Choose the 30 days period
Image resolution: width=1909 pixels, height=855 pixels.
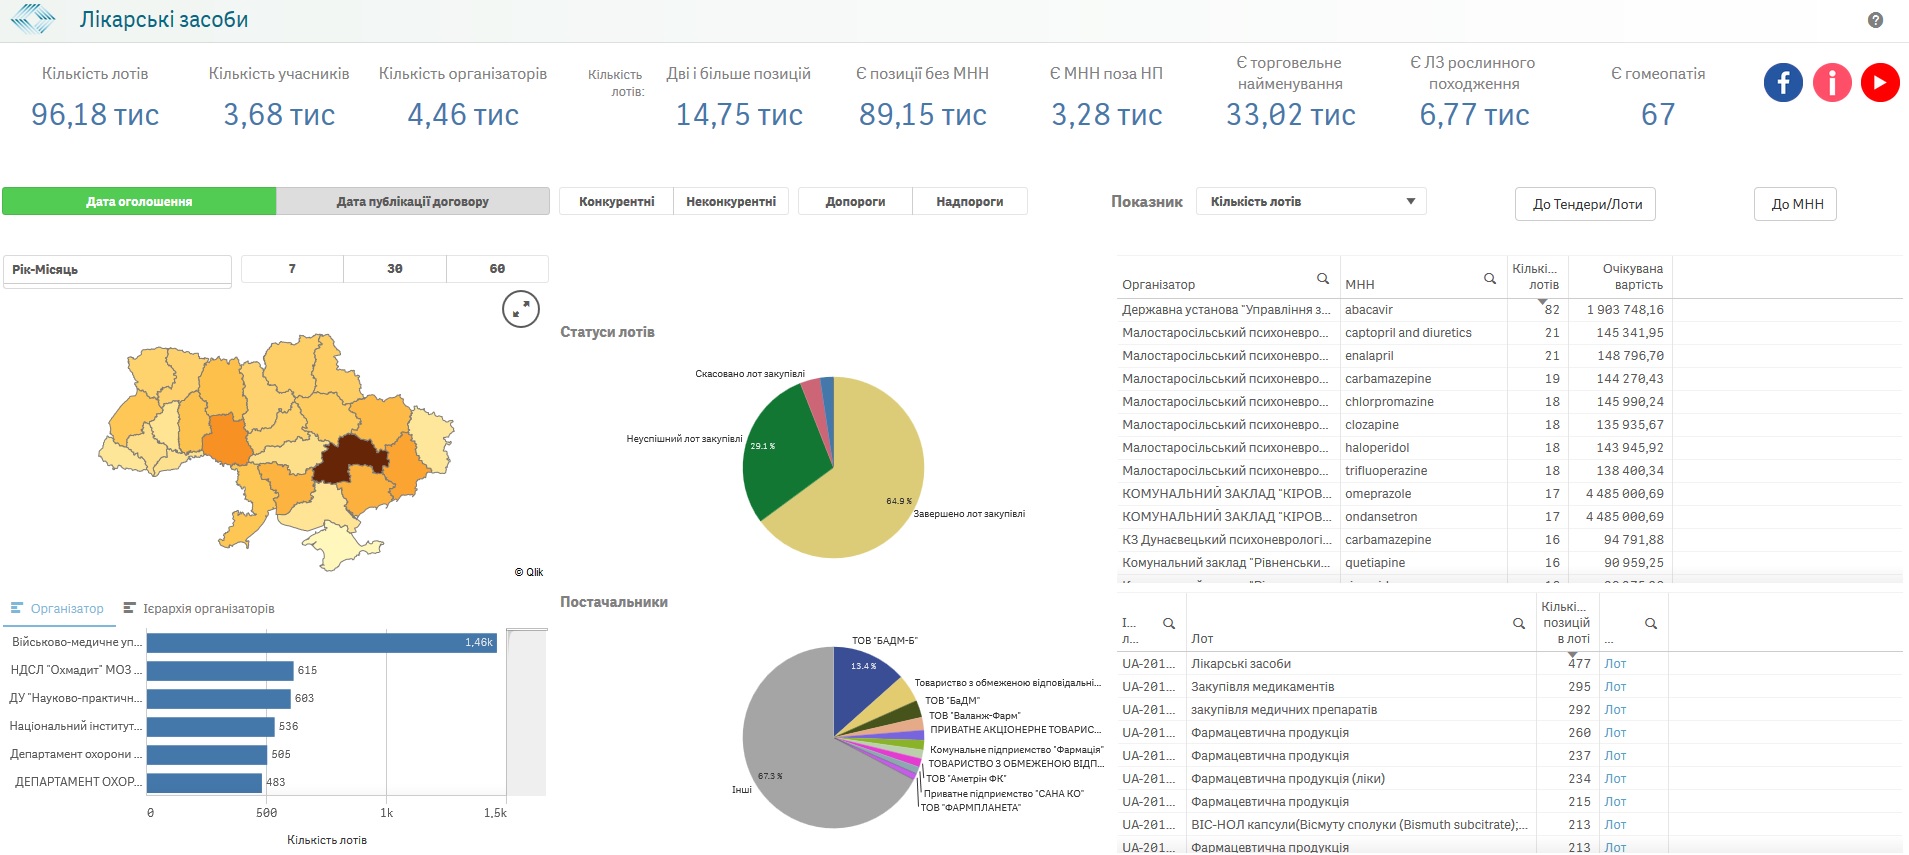[395, 269]
